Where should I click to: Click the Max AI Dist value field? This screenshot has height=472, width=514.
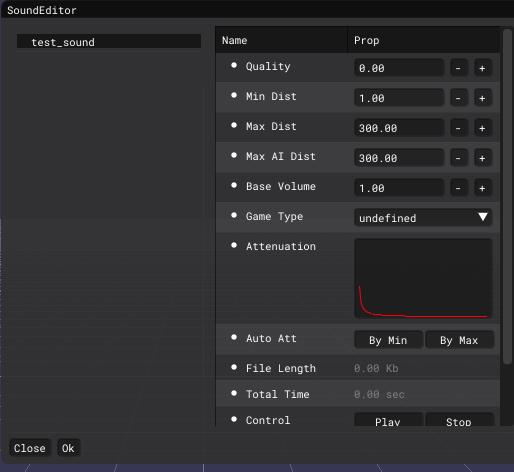tap(399, 158)
